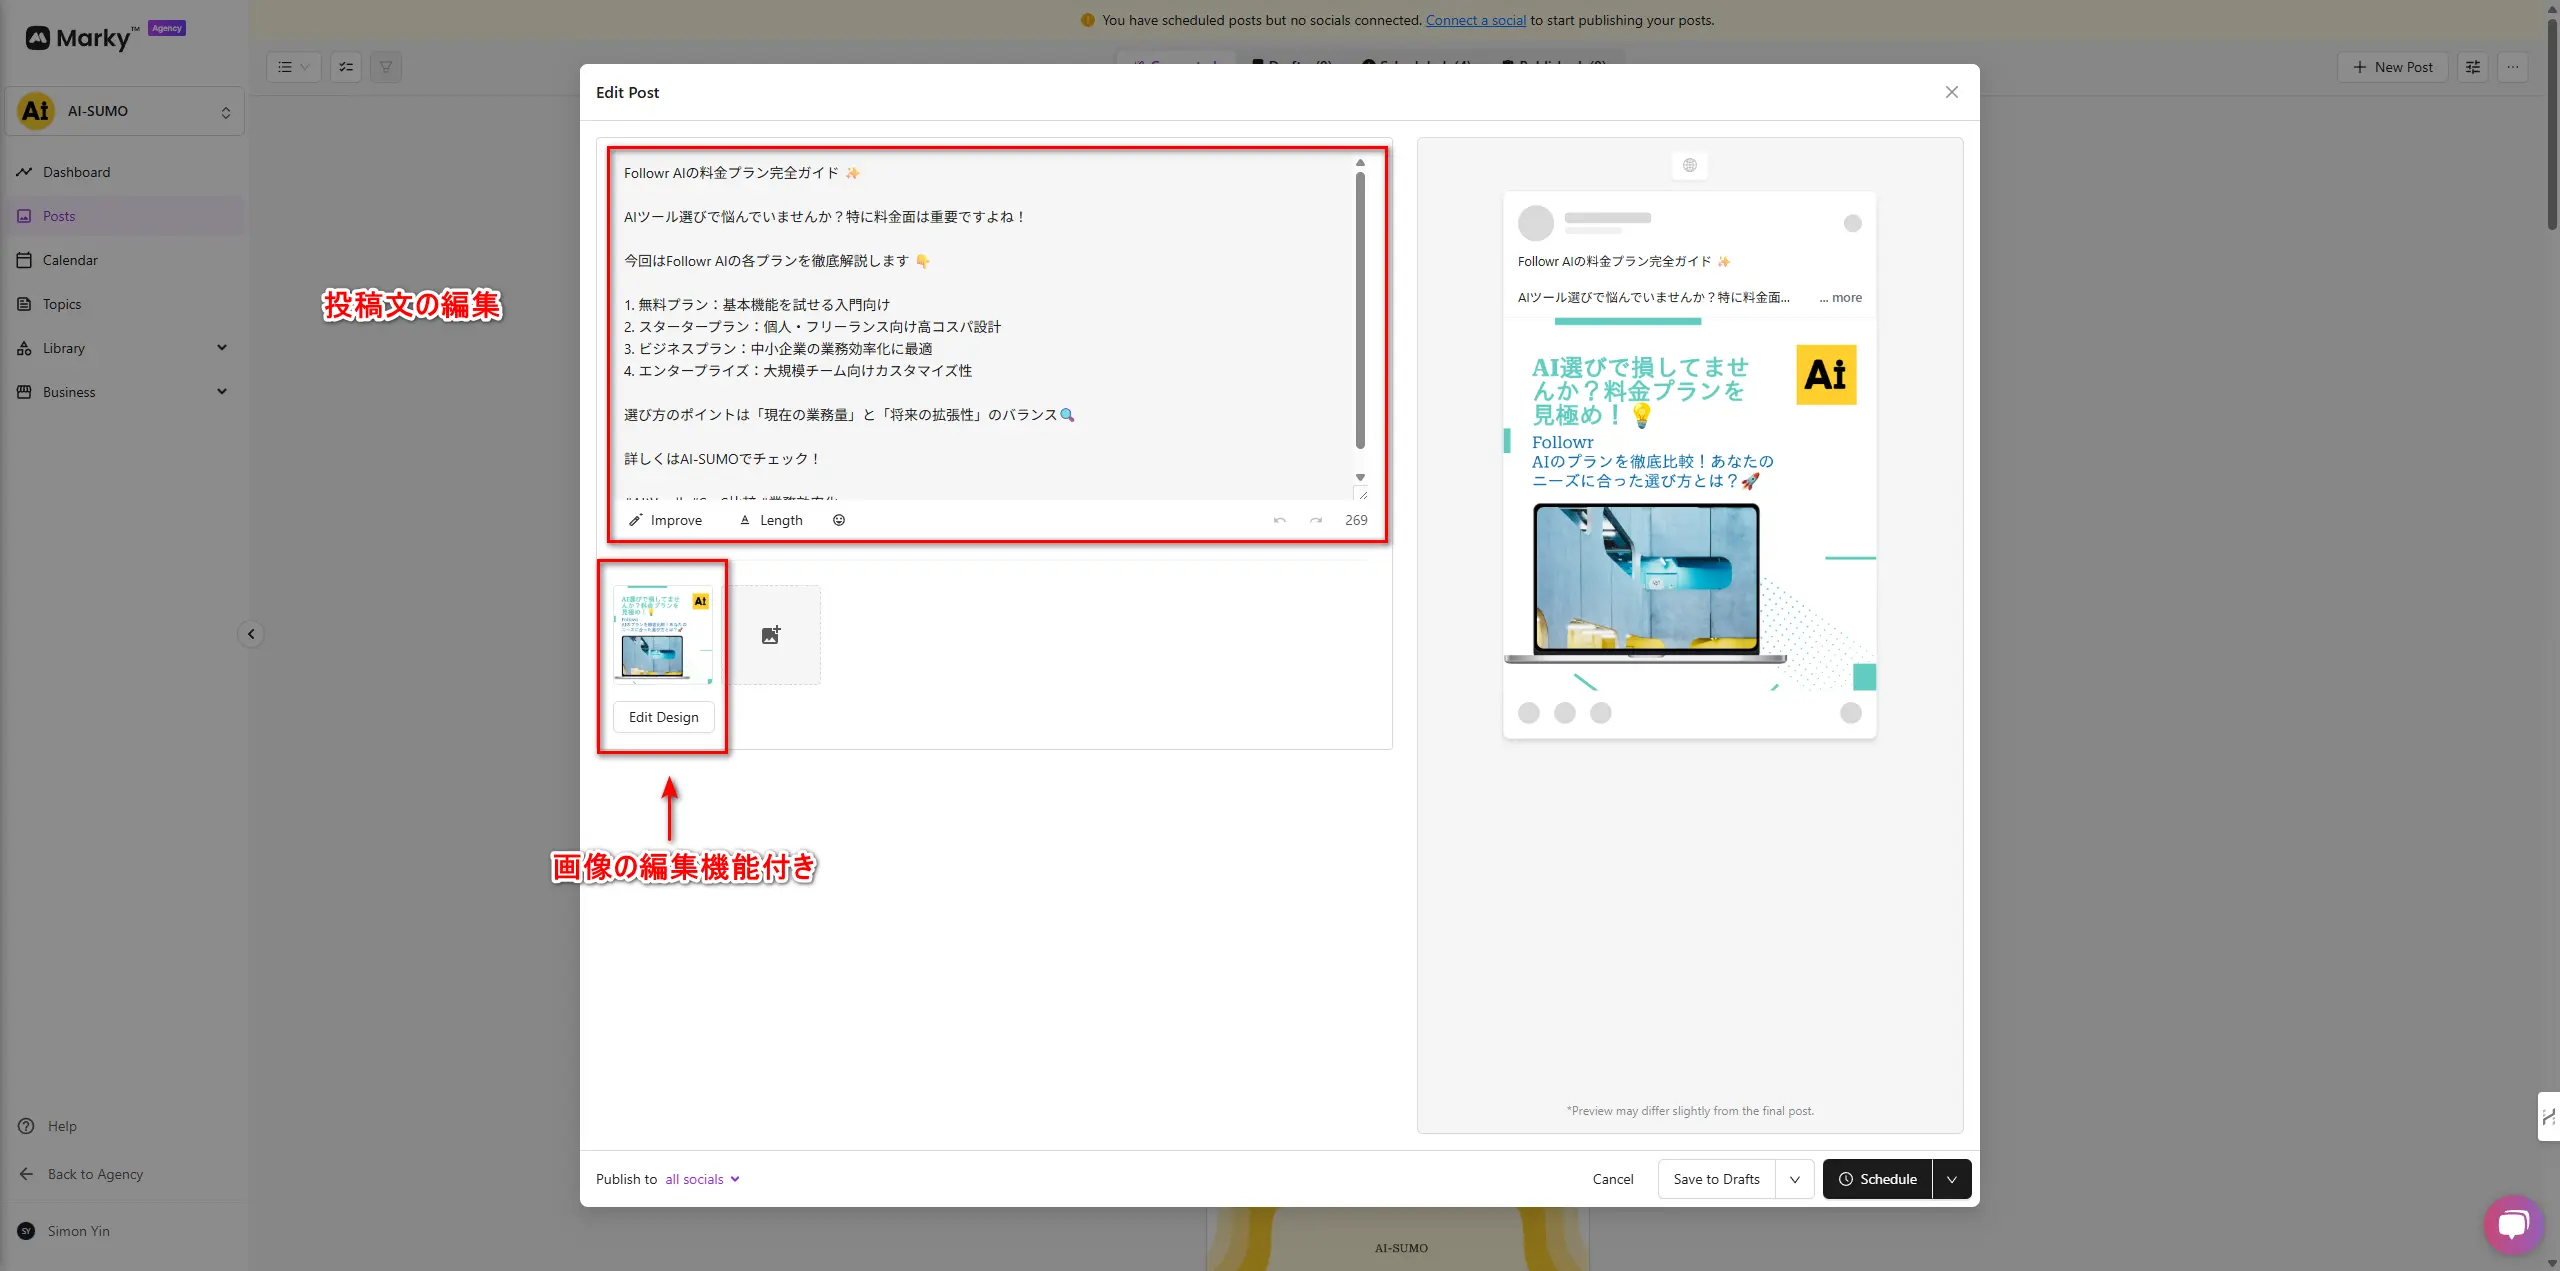Collapse the sidebar with arrow button
The image size is (2560, 1271).
(251, 634)
